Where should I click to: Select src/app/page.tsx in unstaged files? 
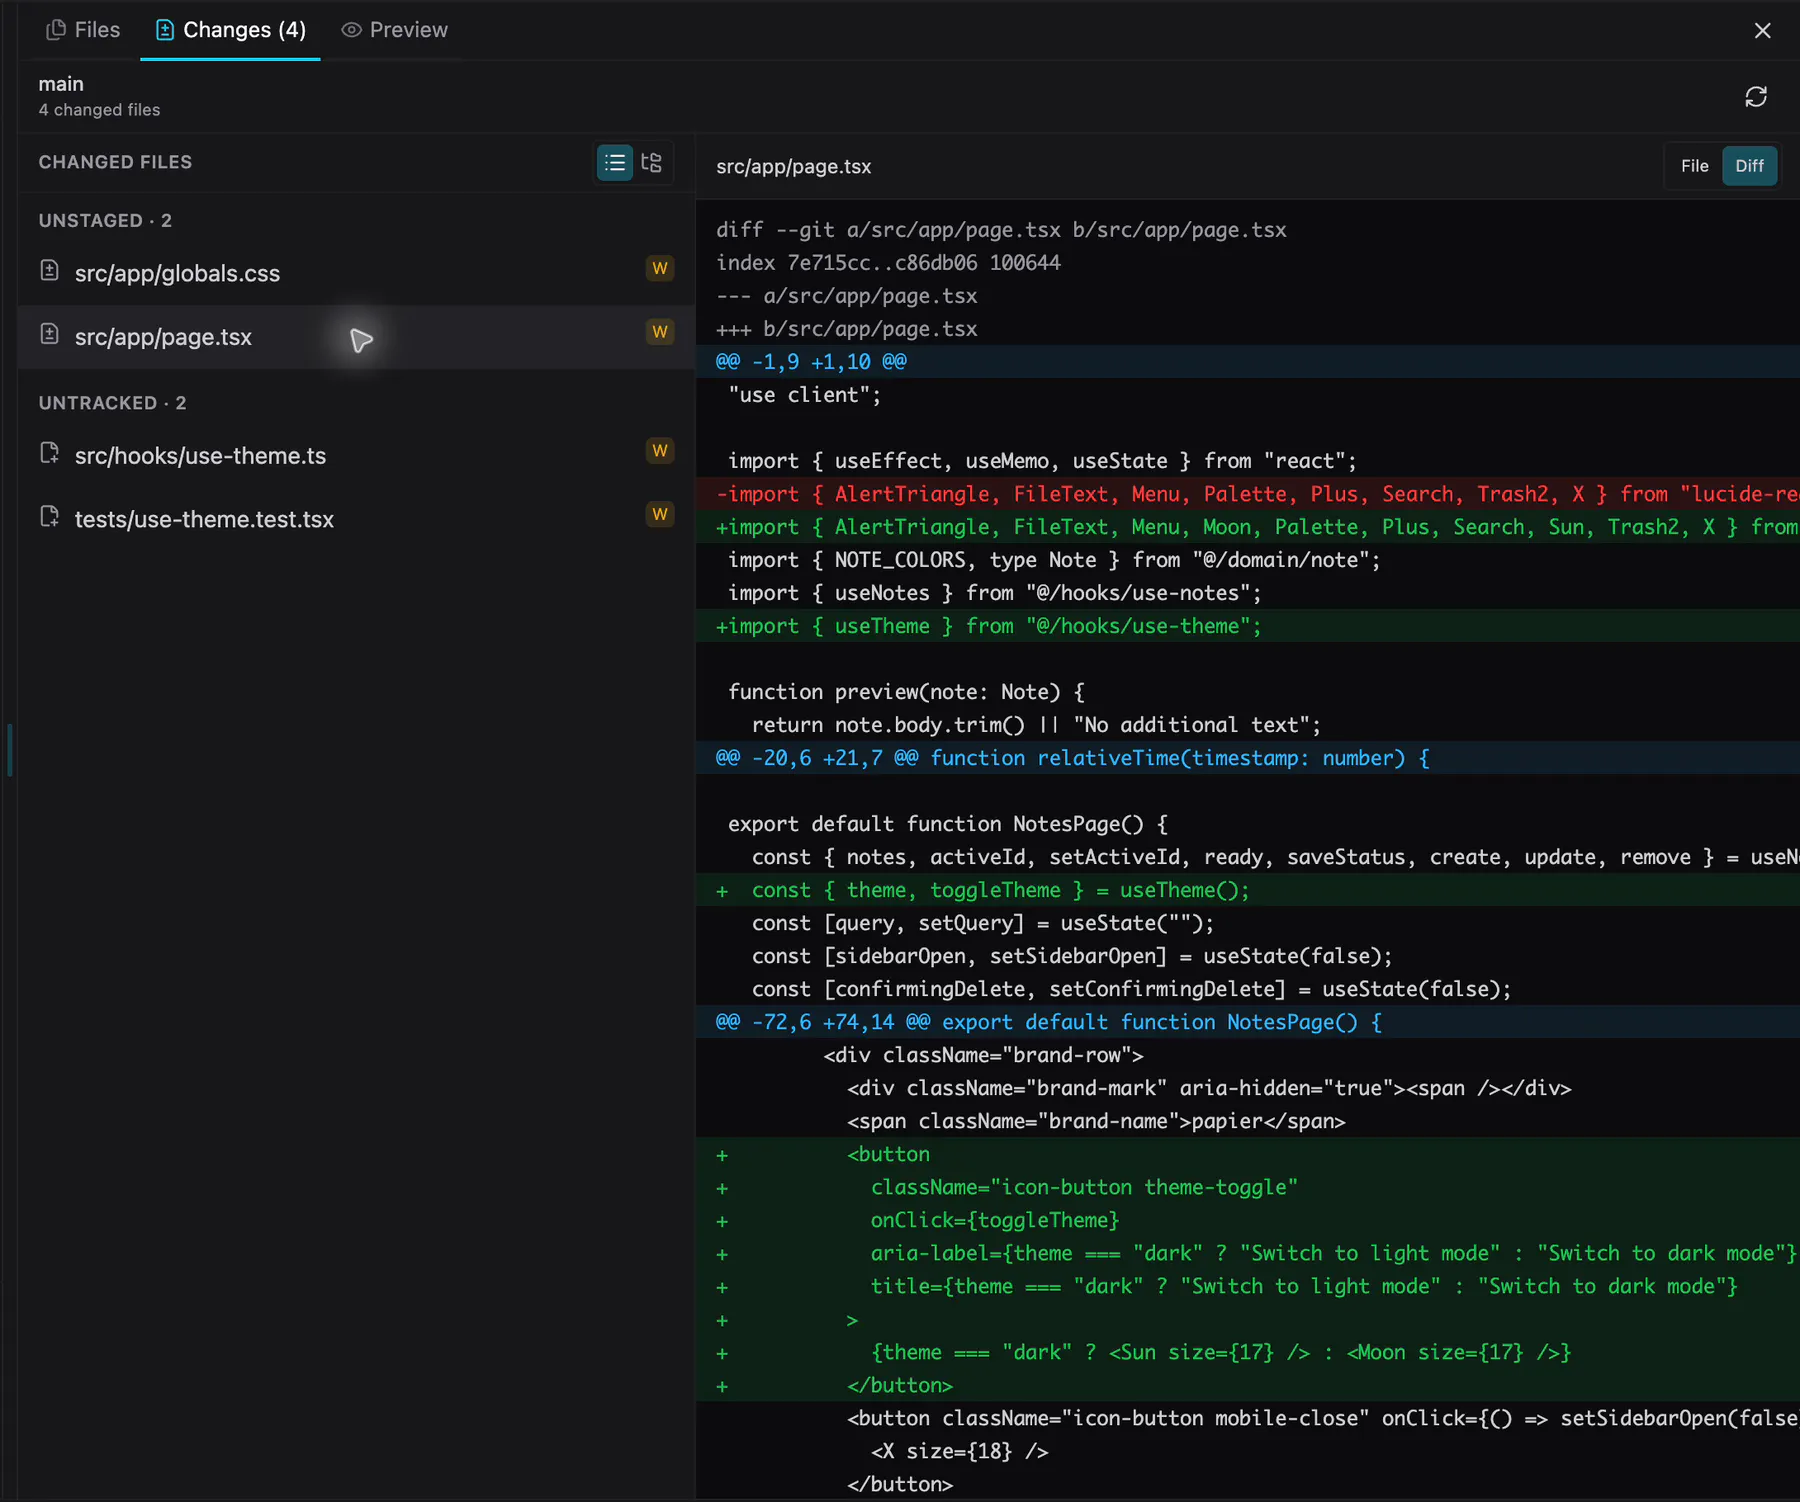pyautogui.click(x=356, y=337)
